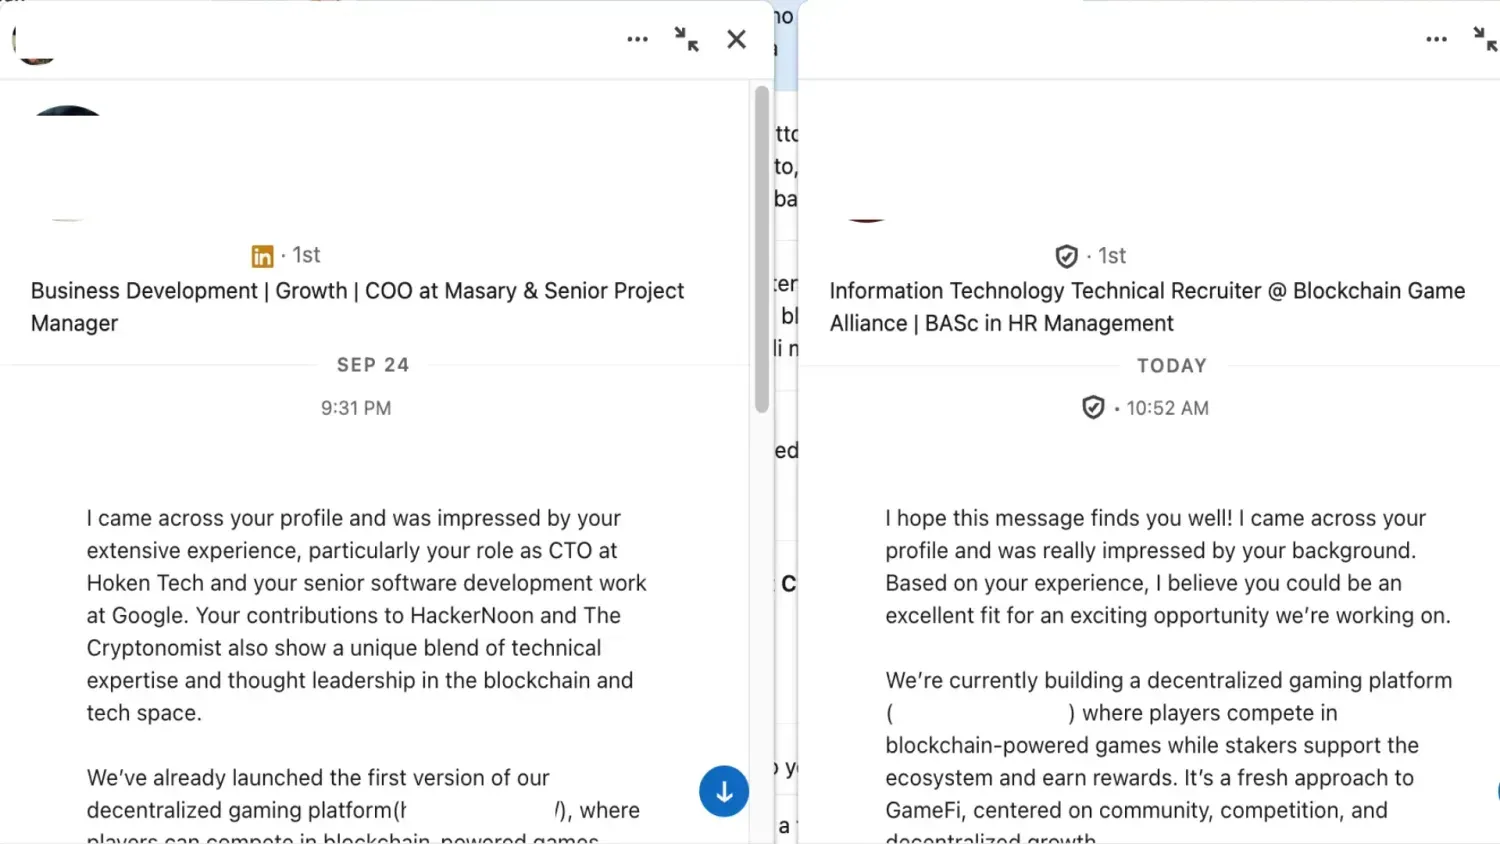Click the verified shield beside 1st
Viewport: 1500px width, 844px height.
(x=1066, y=256)
